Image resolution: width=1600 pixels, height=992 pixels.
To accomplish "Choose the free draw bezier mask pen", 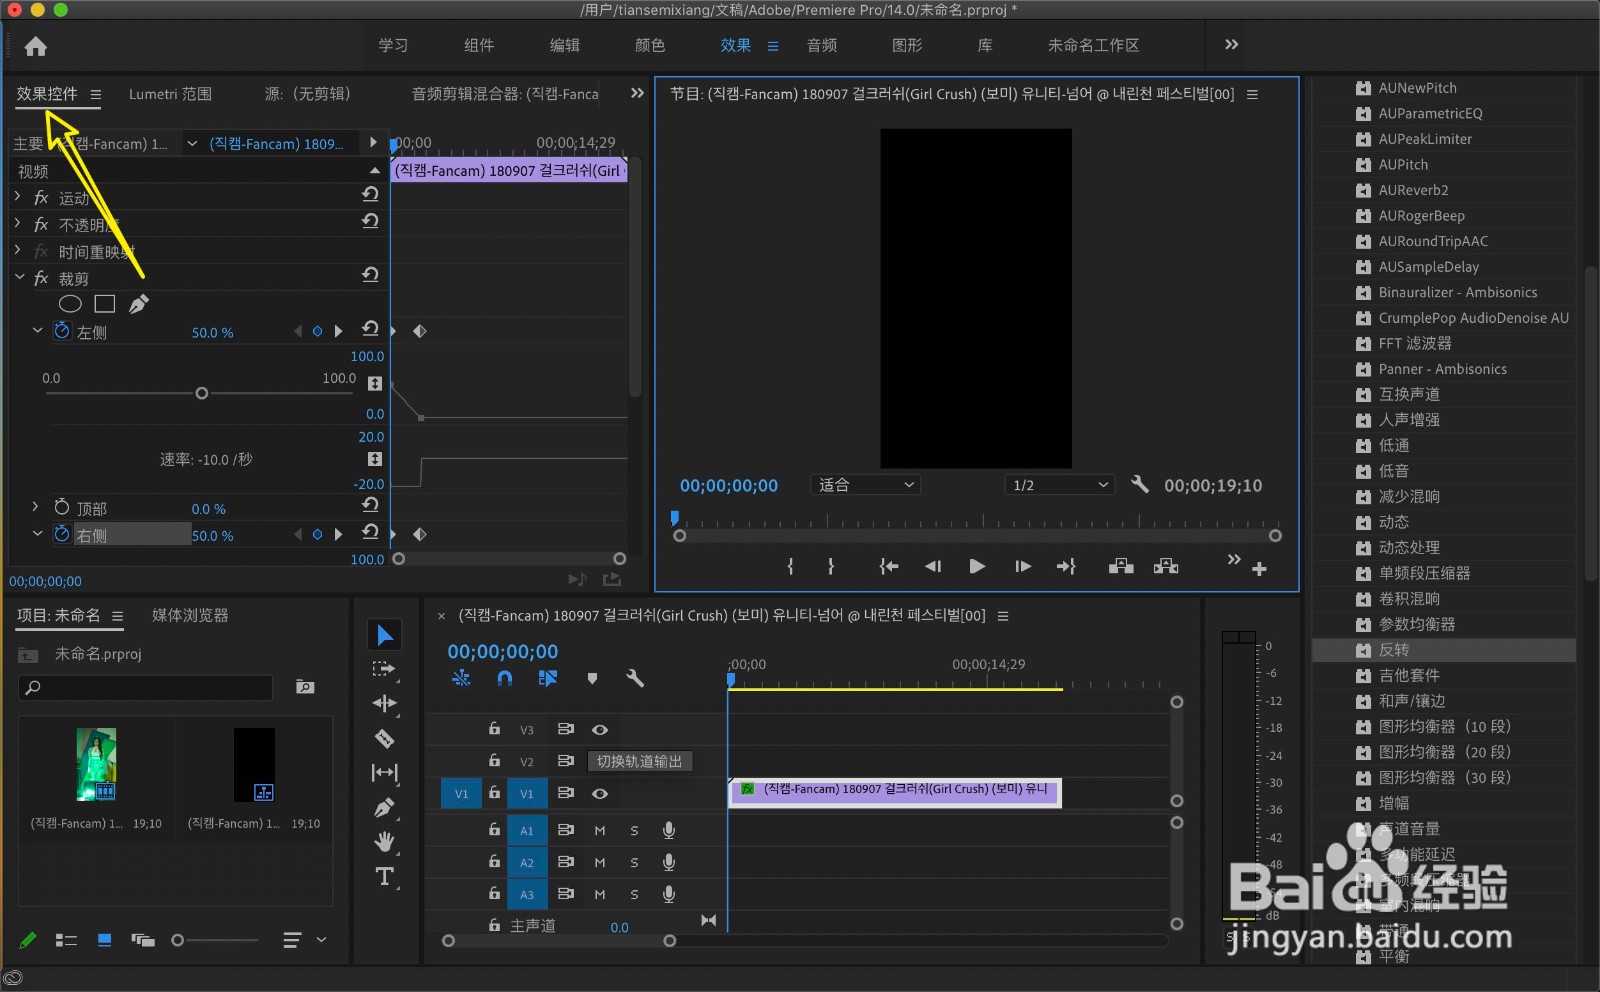I will [139, 304].
